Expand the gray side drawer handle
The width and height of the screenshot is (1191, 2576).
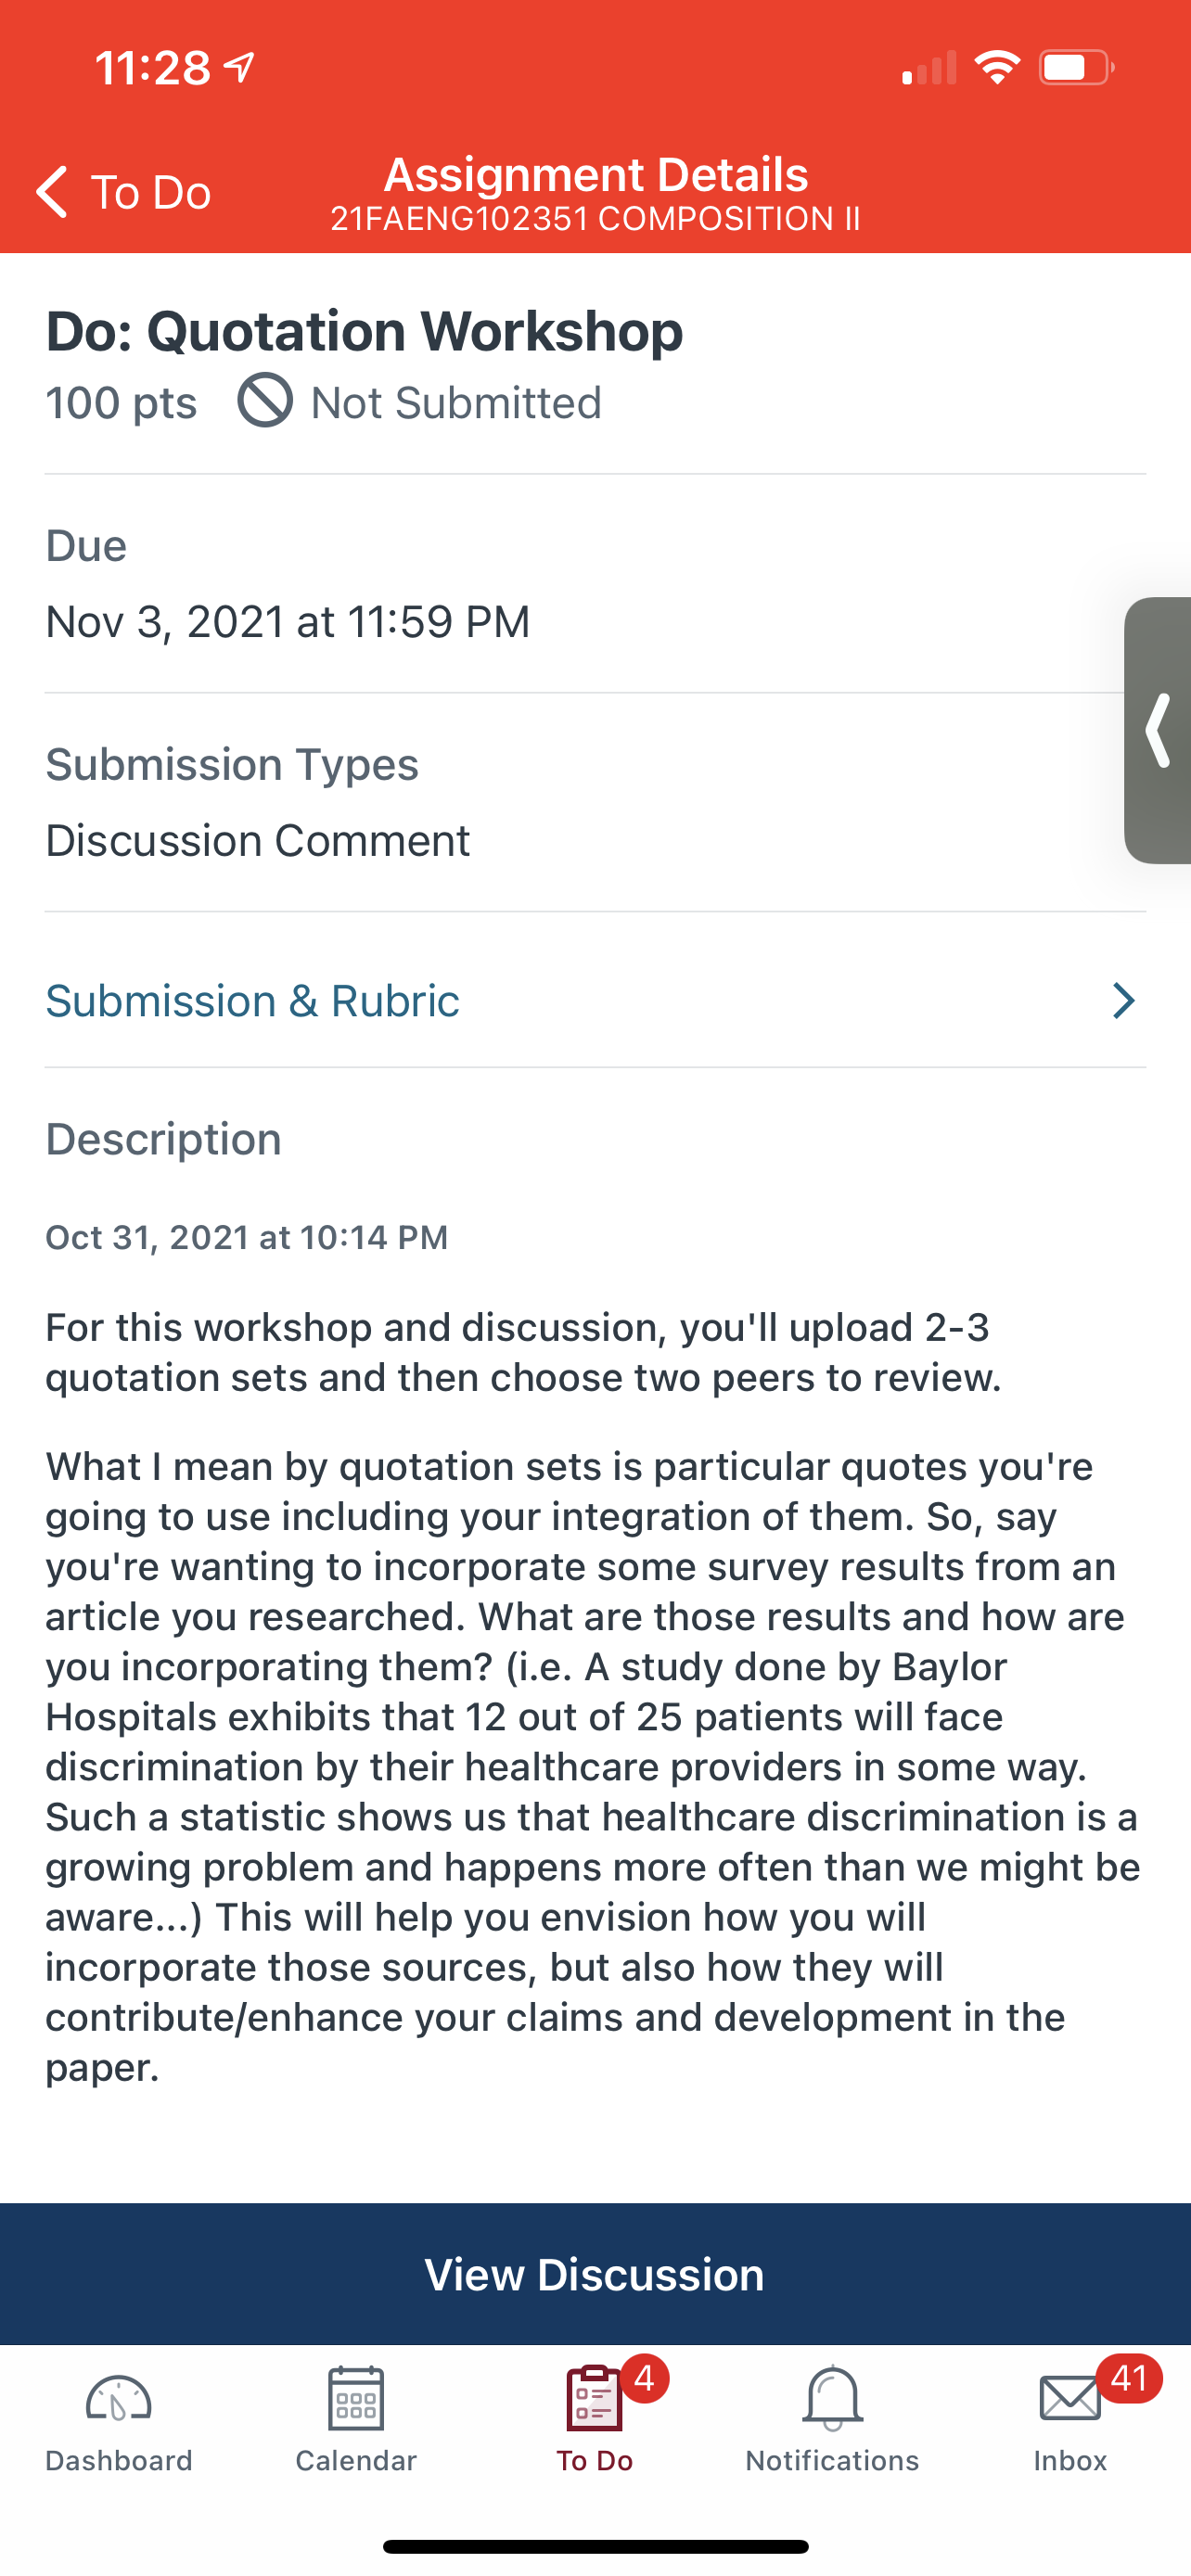(x=1158, y=730)
